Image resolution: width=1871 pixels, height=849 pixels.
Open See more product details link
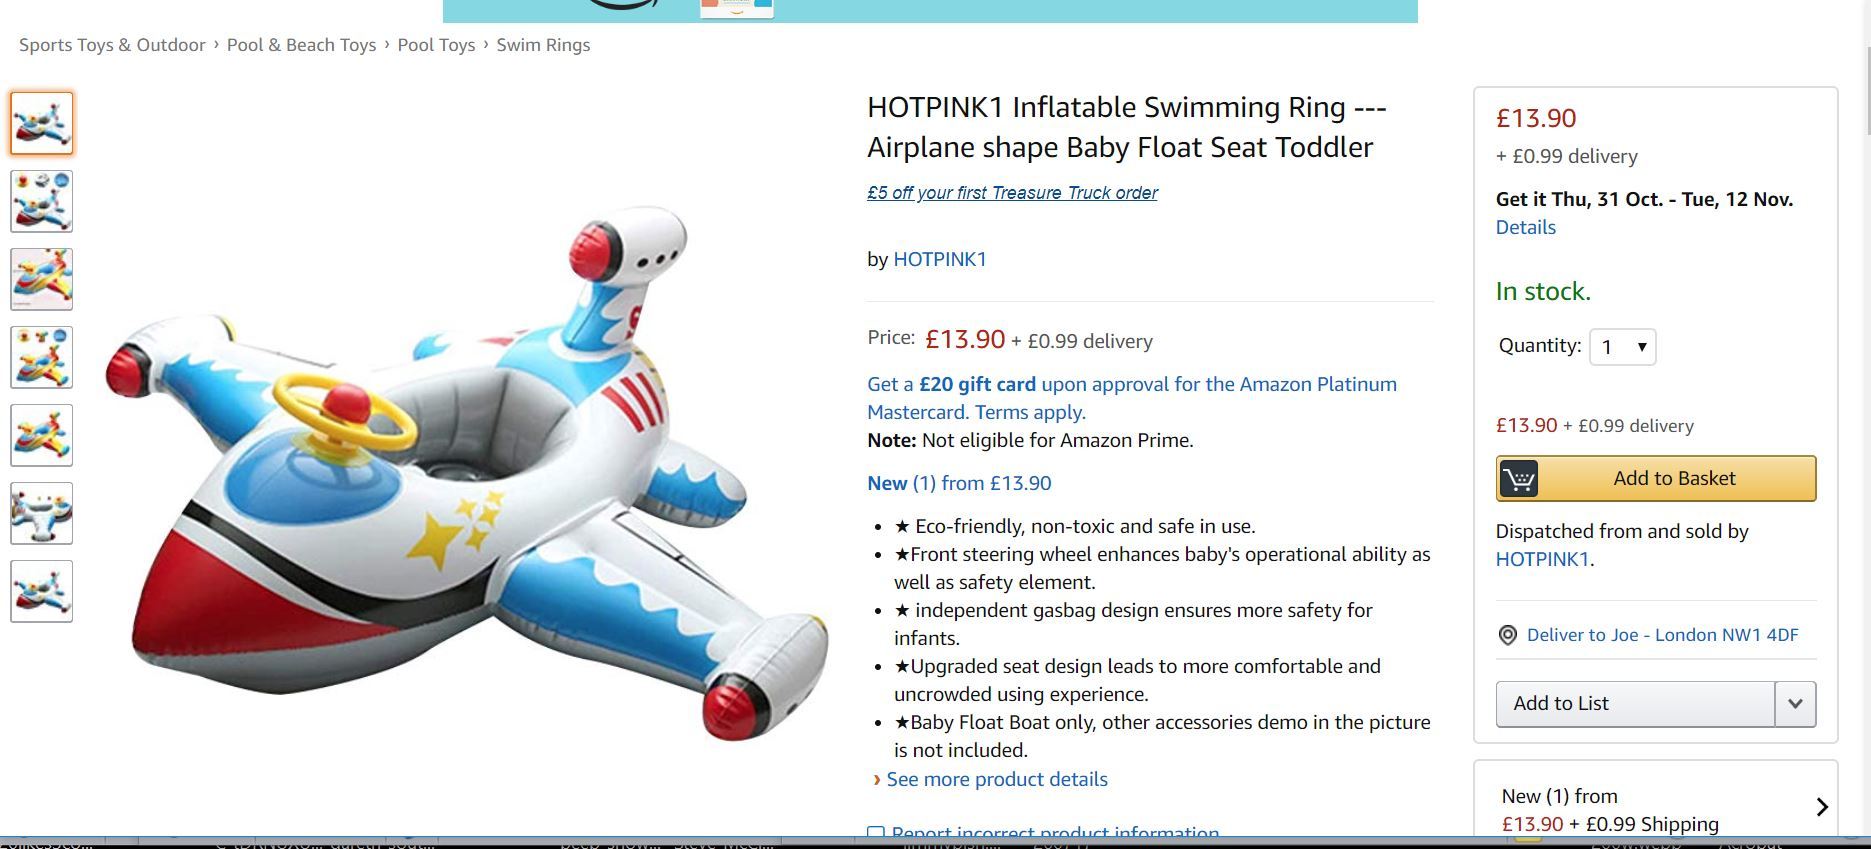[x=996, y=779]
